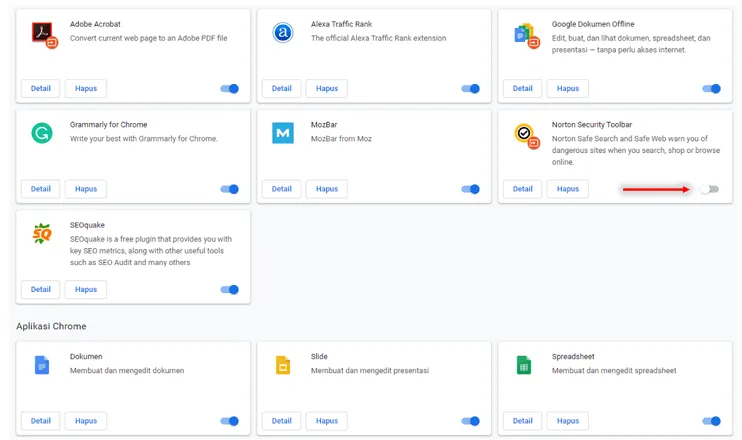Click the Dokumen app icon

42,365
